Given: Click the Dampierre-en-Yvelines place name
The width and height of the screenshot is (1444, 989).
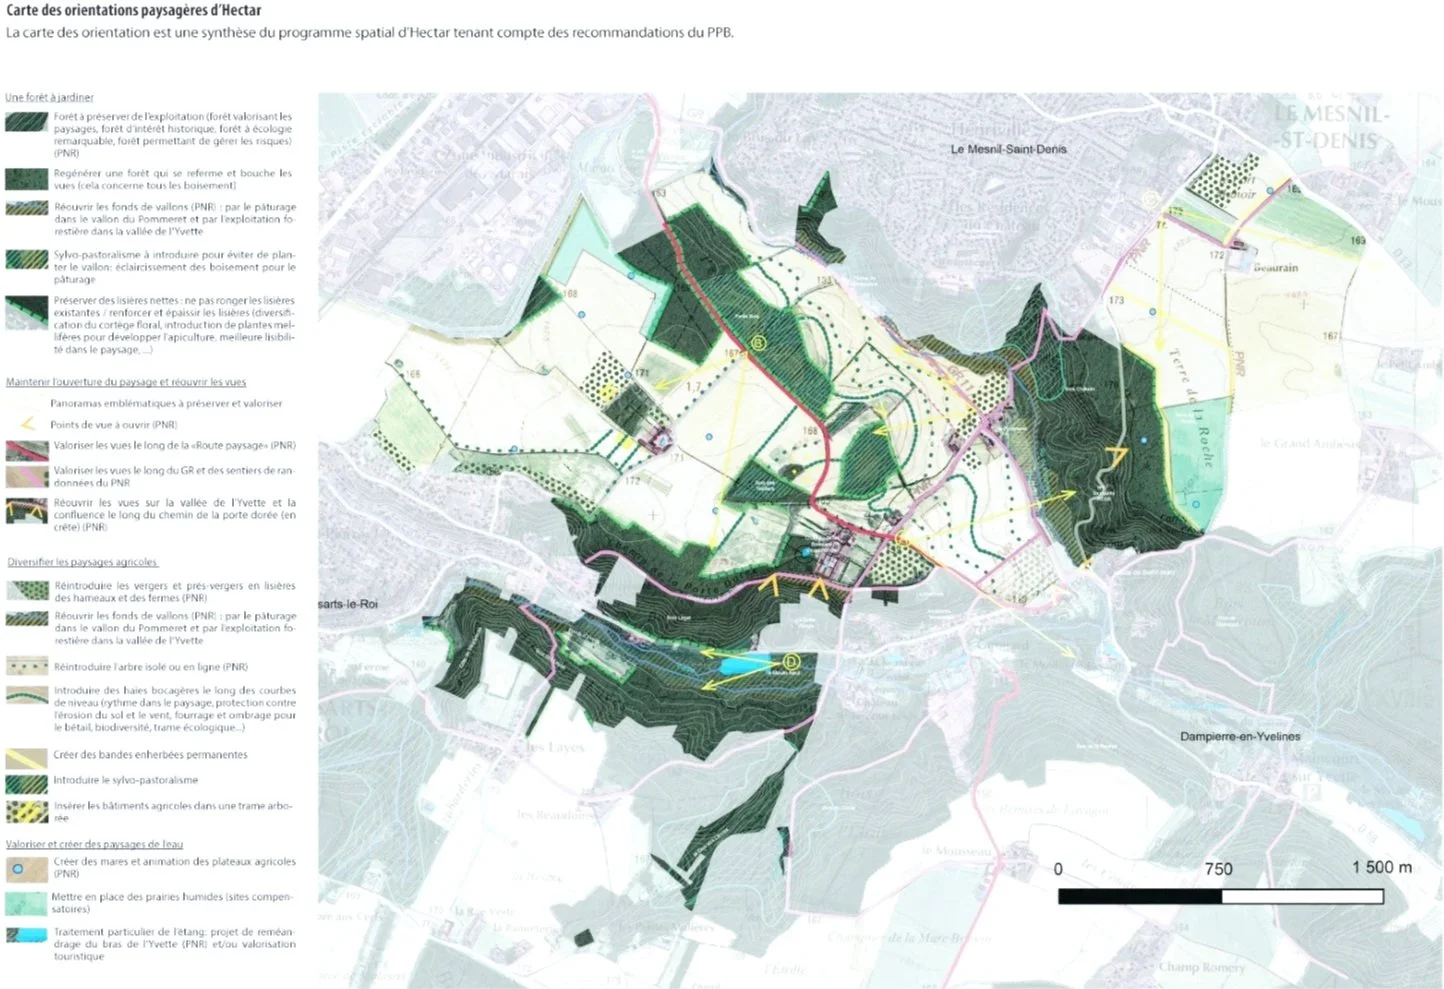Looking at the screenshot, I should point(1240,736).
